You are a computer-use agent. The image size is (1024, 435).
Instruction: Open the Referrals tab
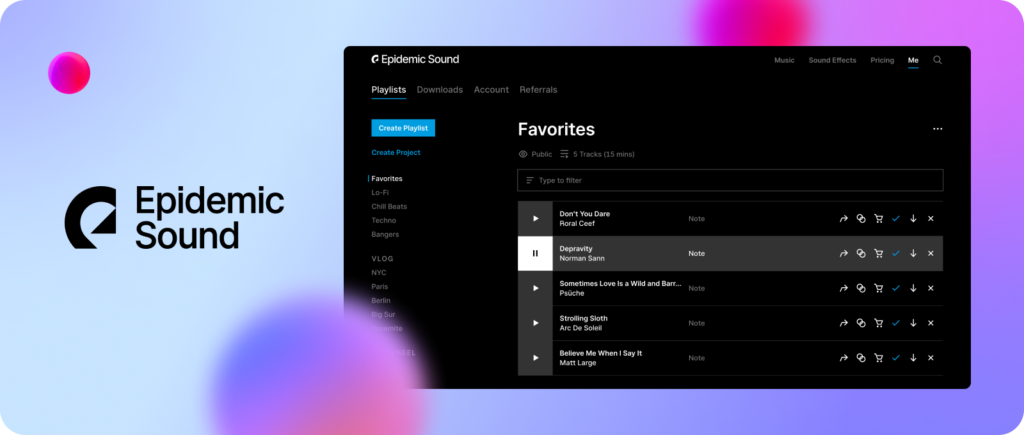pos(538,90)
